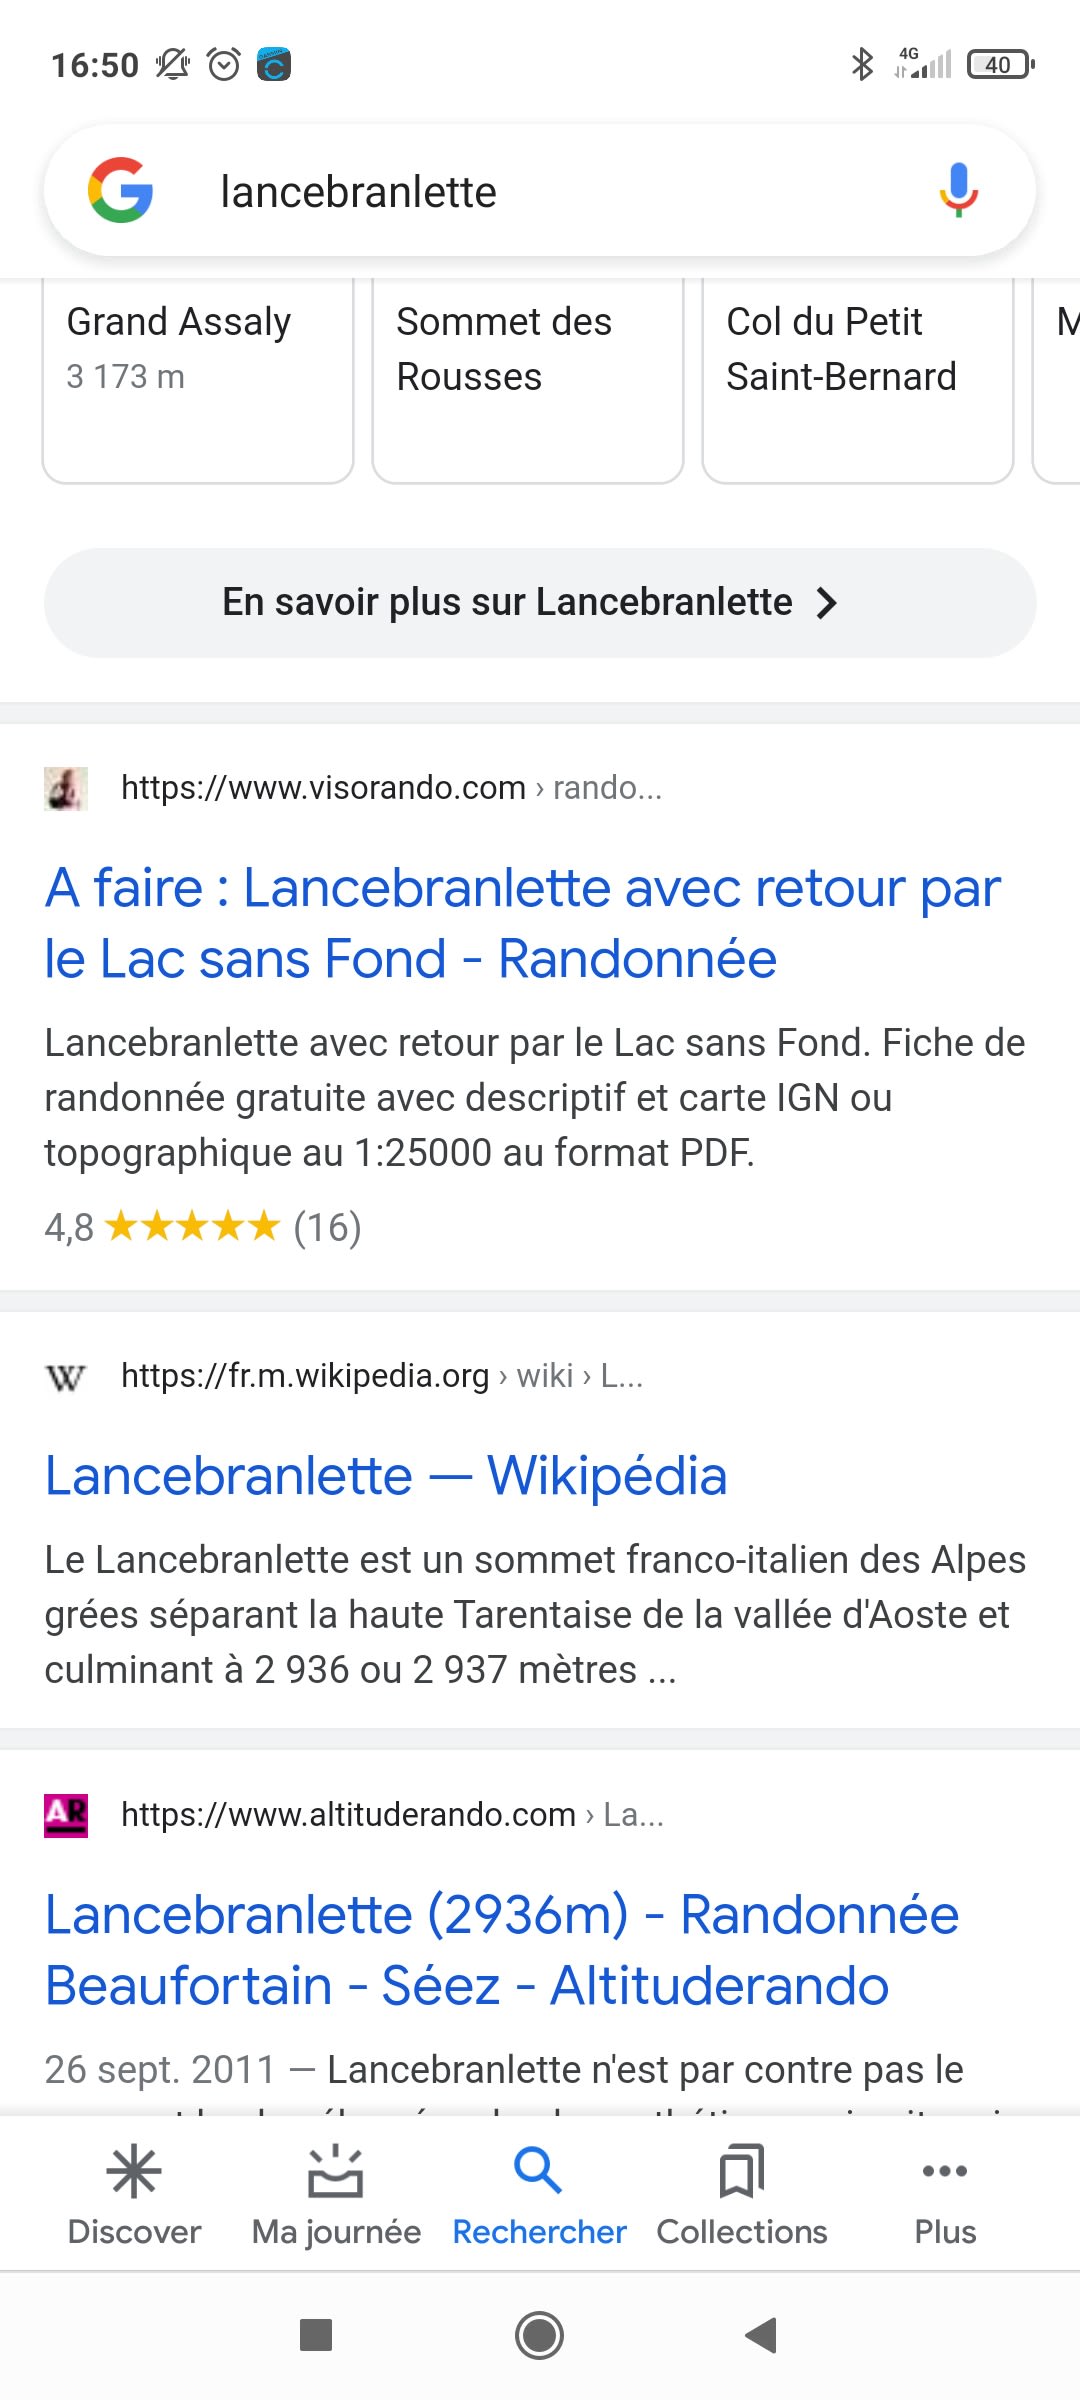Tap the Rechercher magnifier icon
This screenshot has width=1080, height=2400.
pyautogui.click(x=538, y=2172)
